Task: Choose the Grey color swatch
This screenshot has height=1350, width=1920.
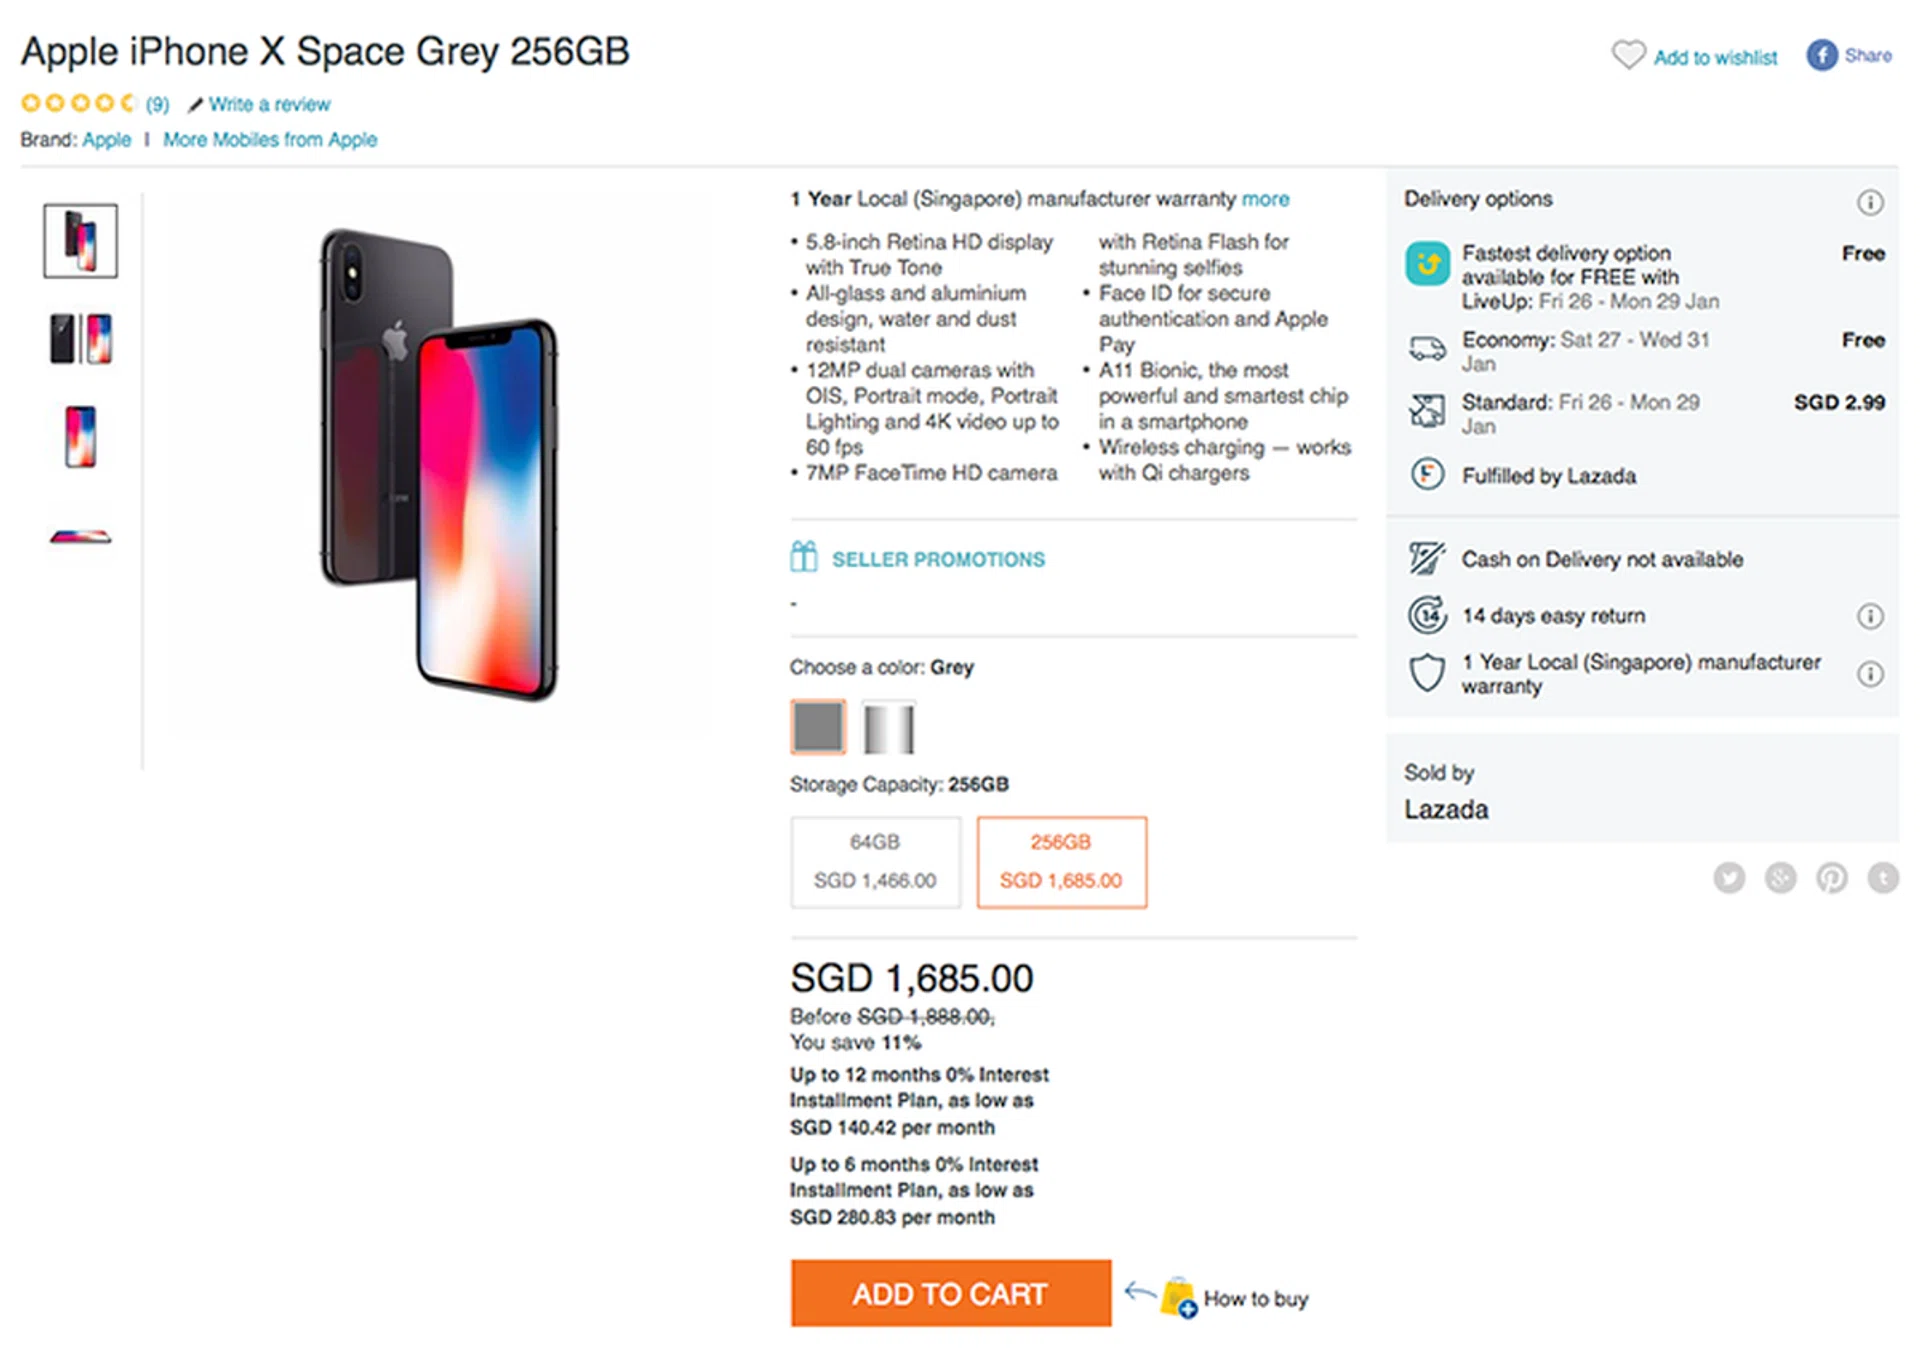Action: click(x=818, y=727)
